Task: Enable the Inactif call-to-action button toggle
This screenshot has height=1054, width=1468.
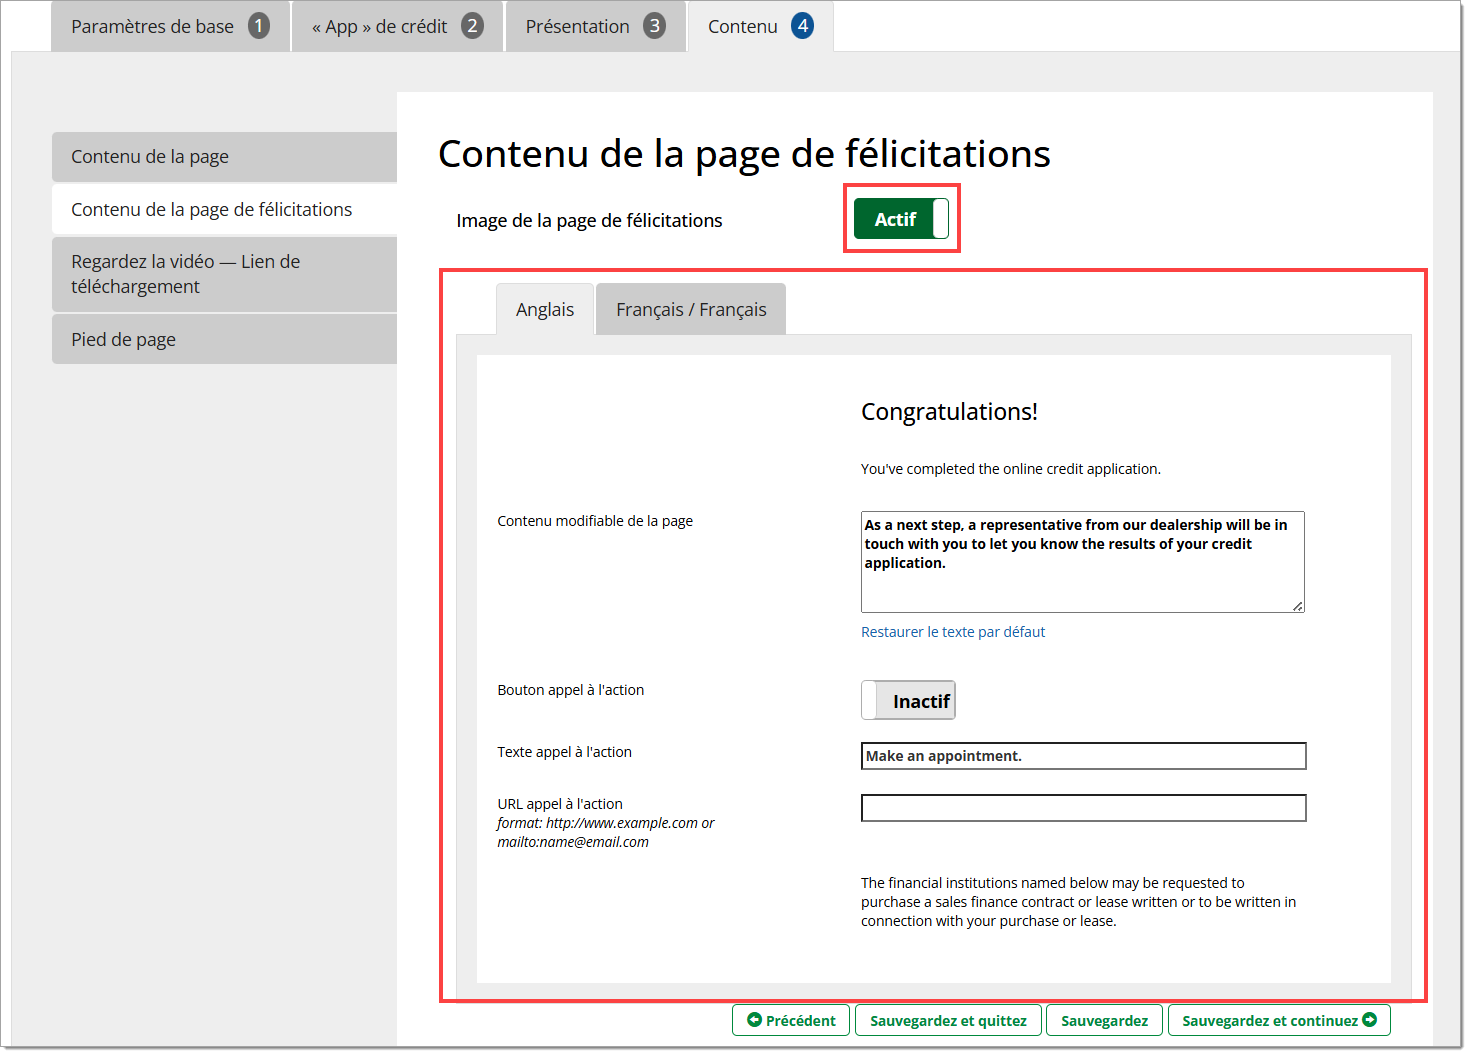Action: [908, 701]
